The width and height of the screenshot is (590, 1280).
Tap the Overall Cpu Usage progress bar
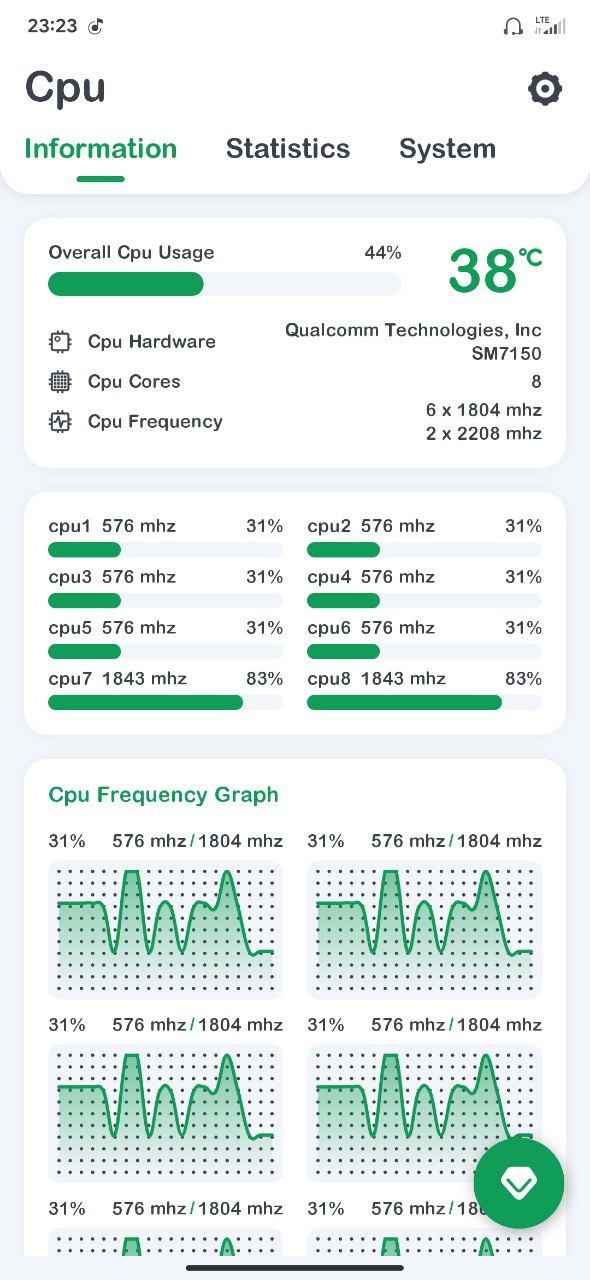coord(225,284)
